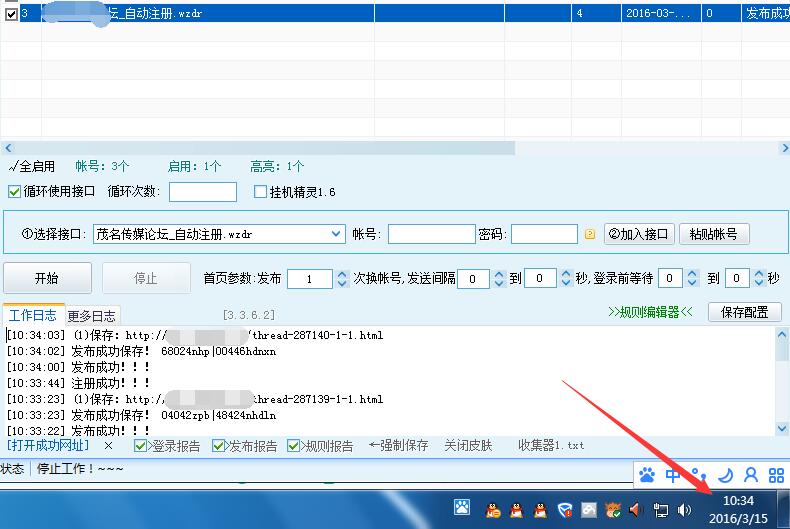Adjust the 登录前等待 minimum stepper arrows

(692, 278)
